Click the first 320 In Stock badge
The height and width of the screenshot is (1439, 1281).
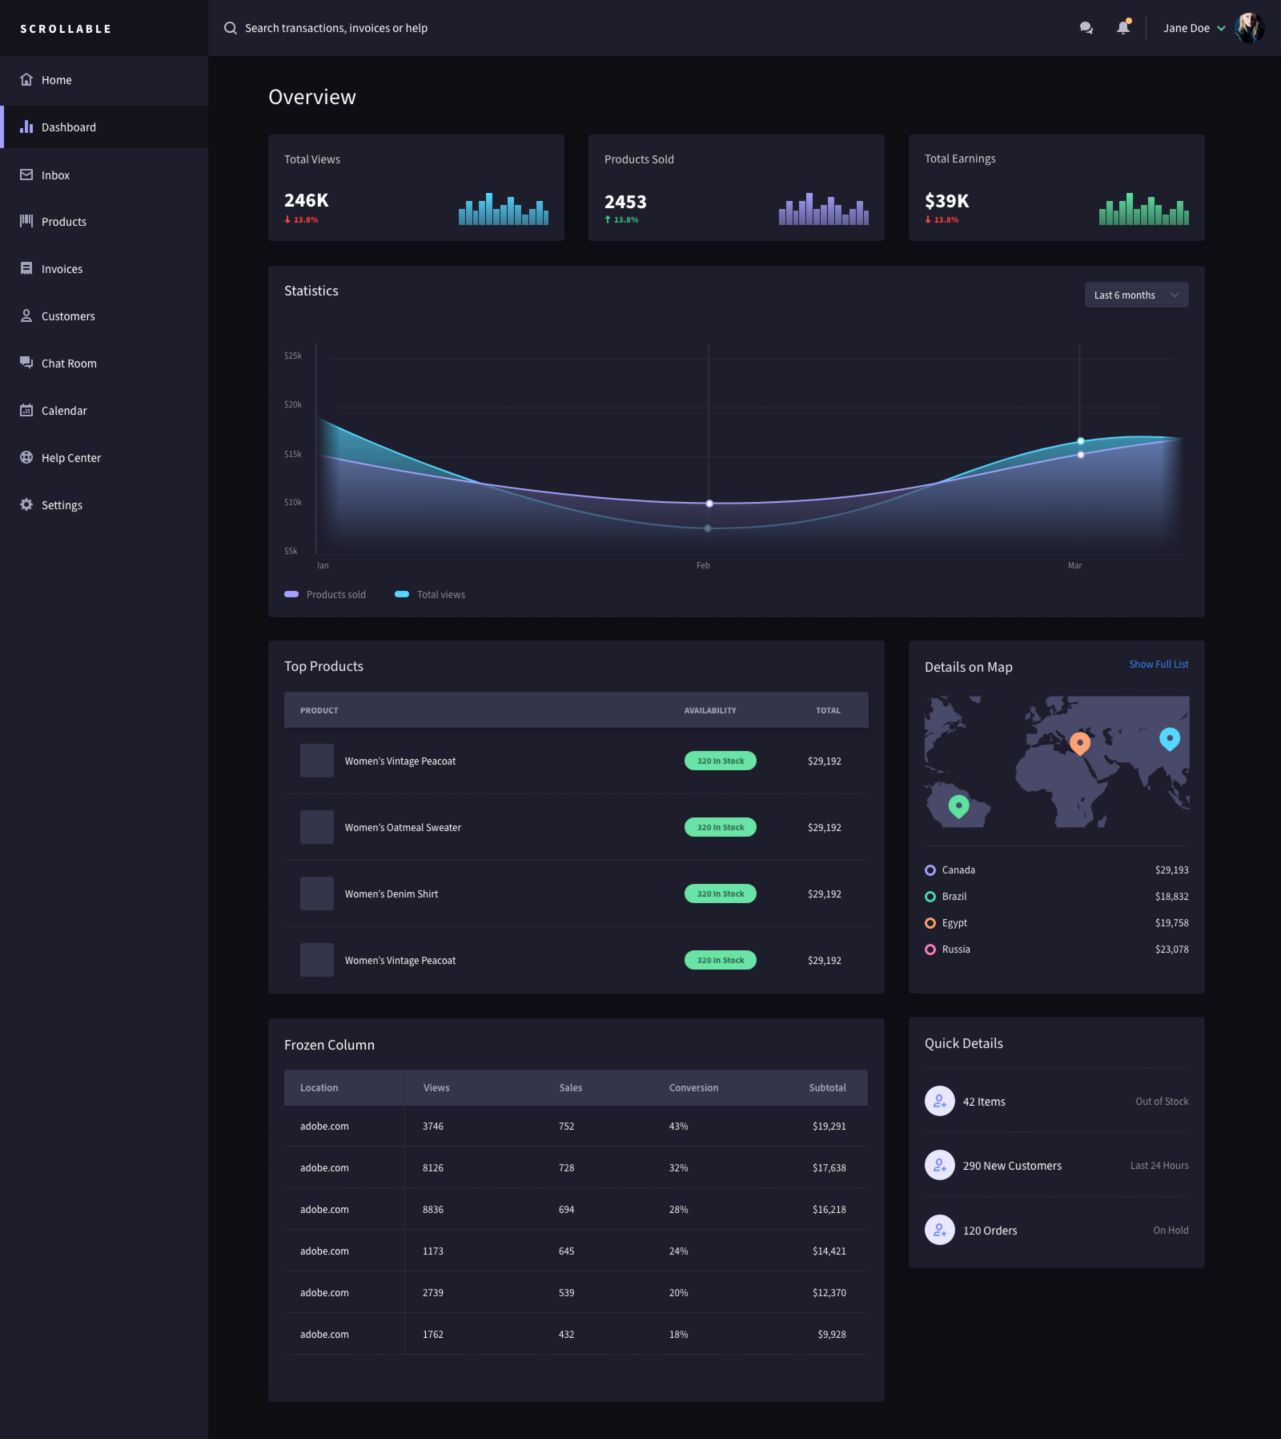720,761
